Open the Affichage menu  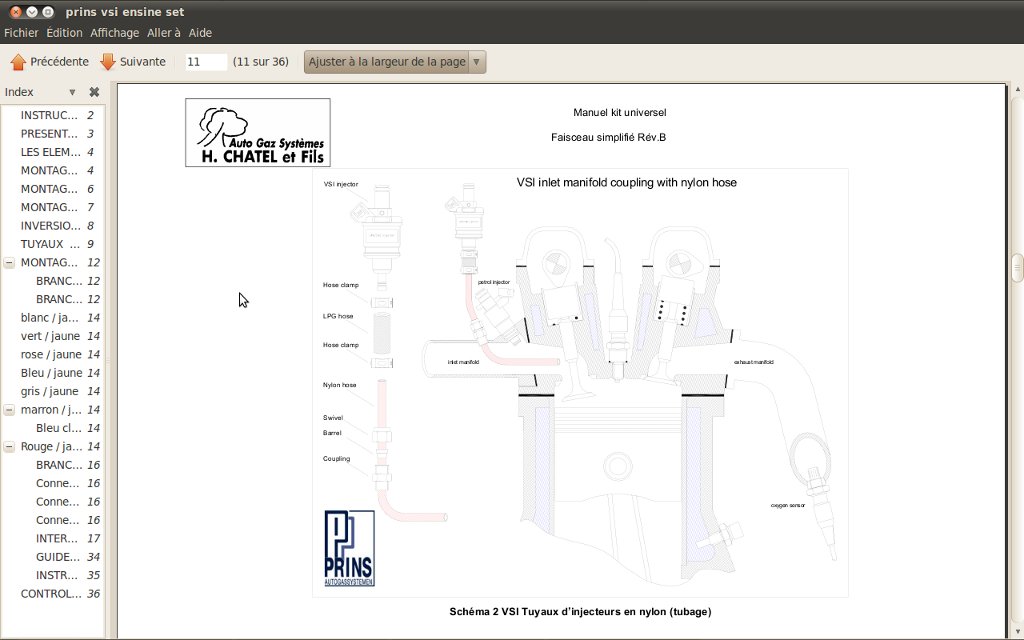[x=115, y=33]
